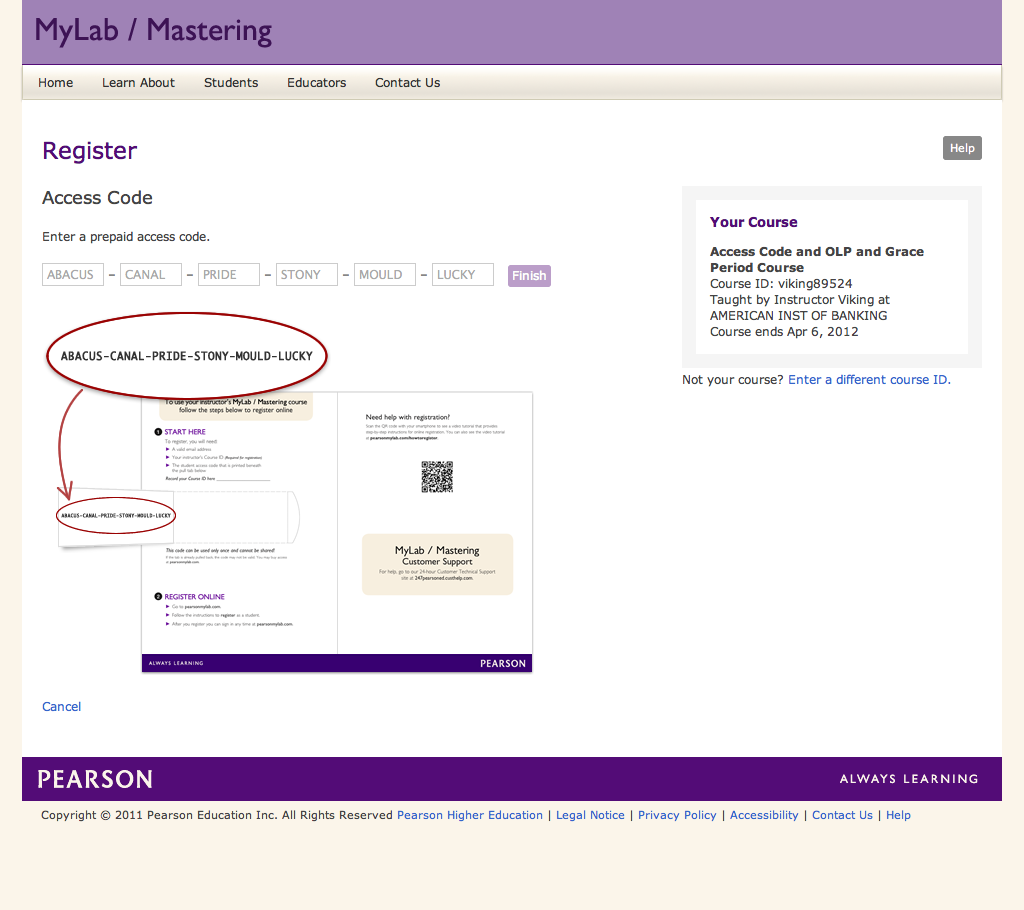Click the QR code in the sample card
The width and height of the screenshot is (1024, 910).
(437, 477)
